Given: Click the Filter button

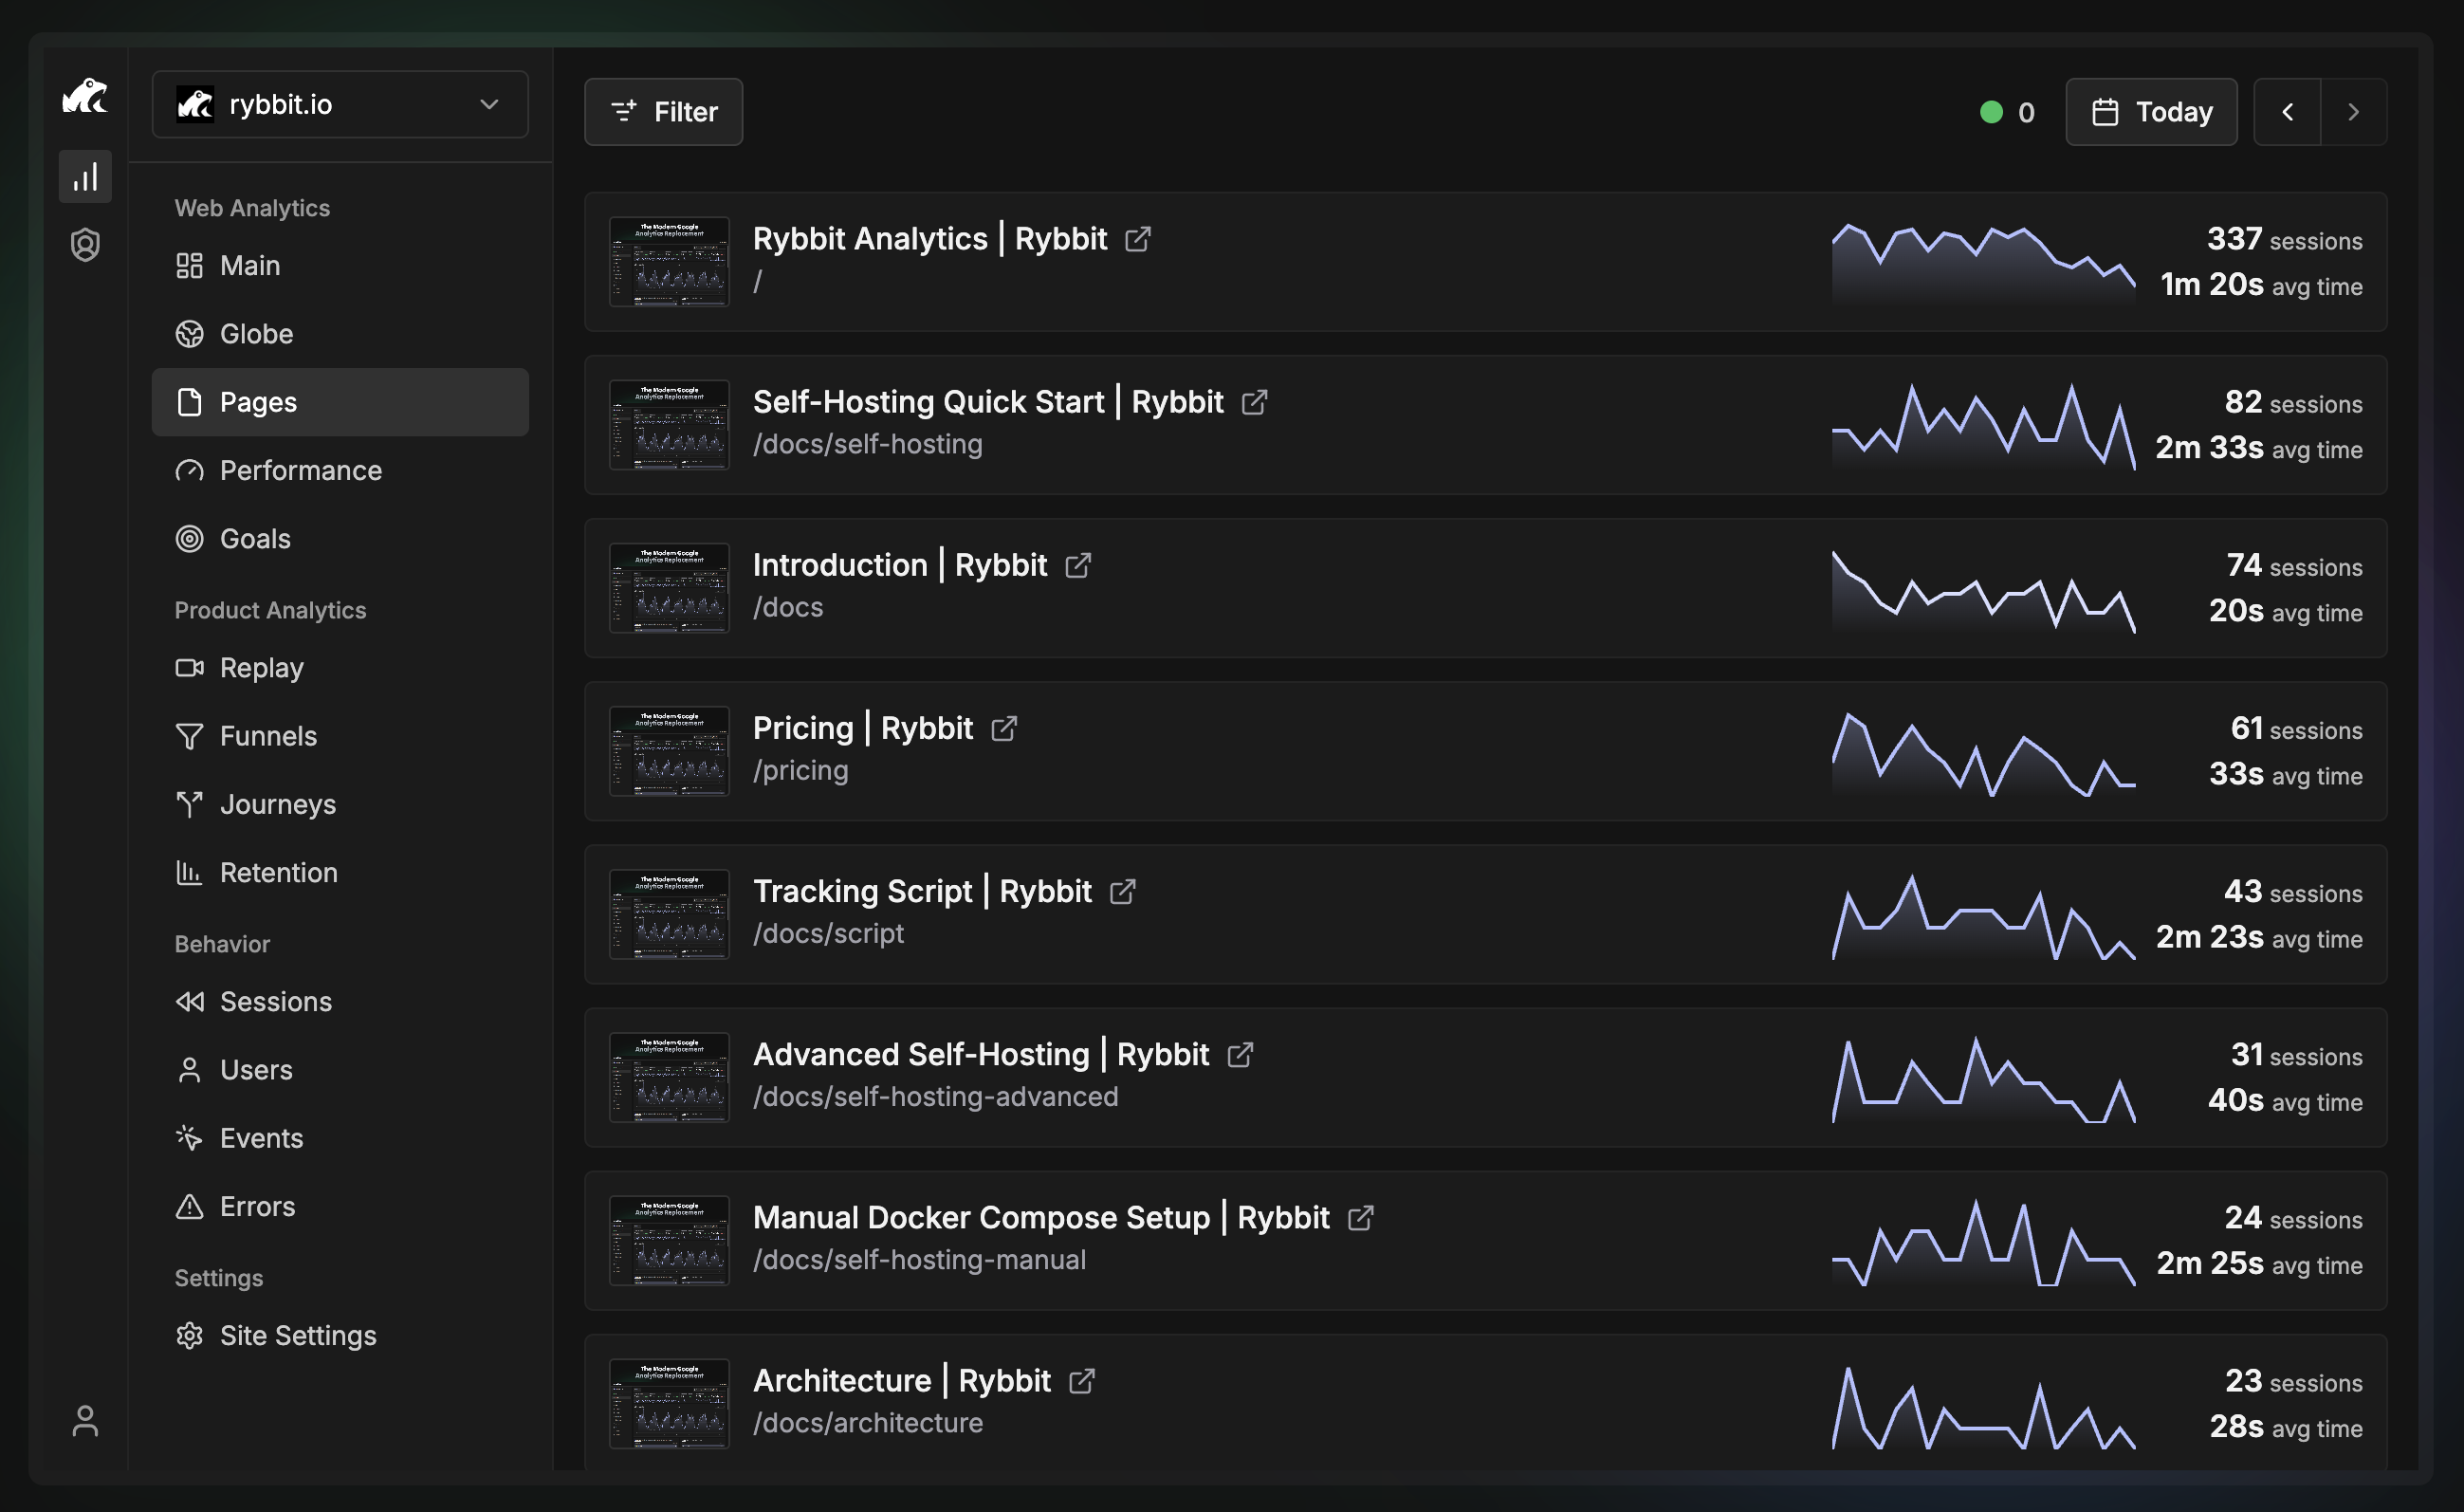Looking at the screenshot, I should tap(663, 112).
